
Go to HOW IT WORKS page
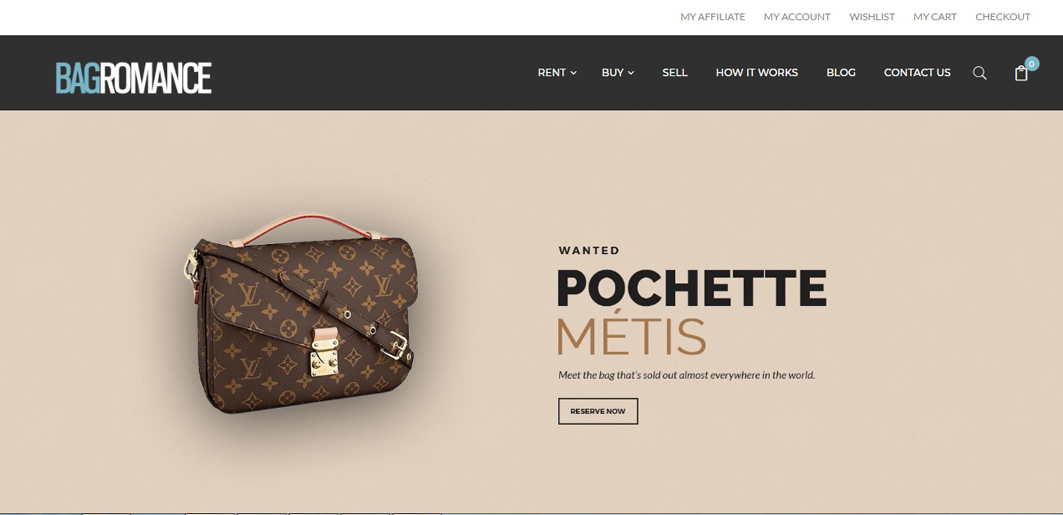pos(757,73)
